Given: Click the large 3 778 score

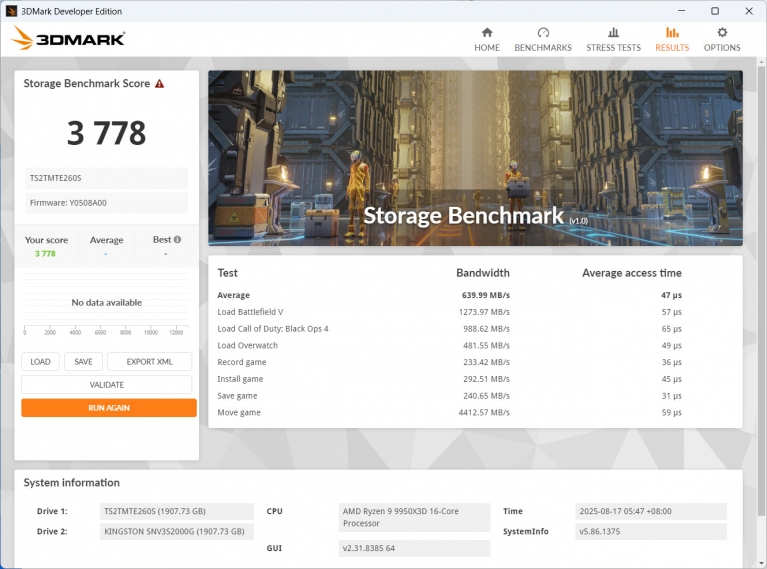Looking at the screenshot, I should (x=107, y=133).
